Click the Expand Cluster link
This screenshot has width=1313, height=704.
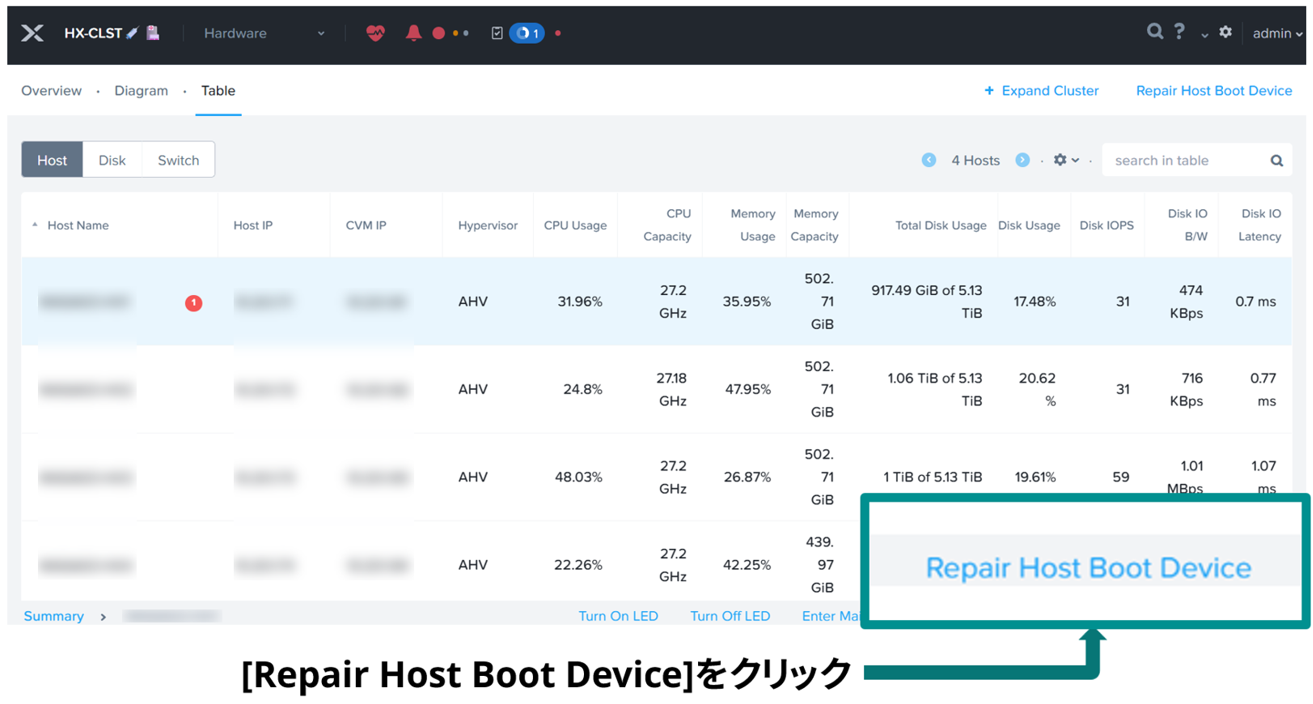coord(1041,91)
